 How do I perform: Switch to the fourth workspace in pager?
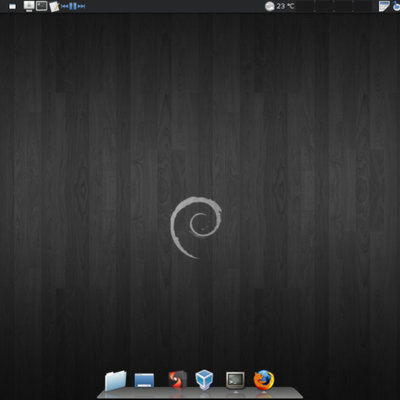[362, 6]
